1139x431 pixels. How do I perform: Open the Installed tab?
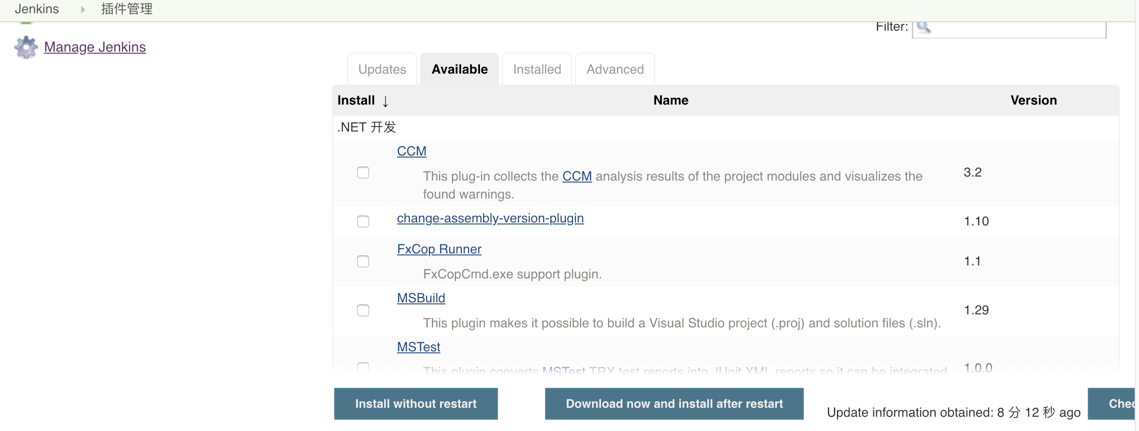click(x=537, y=69)
